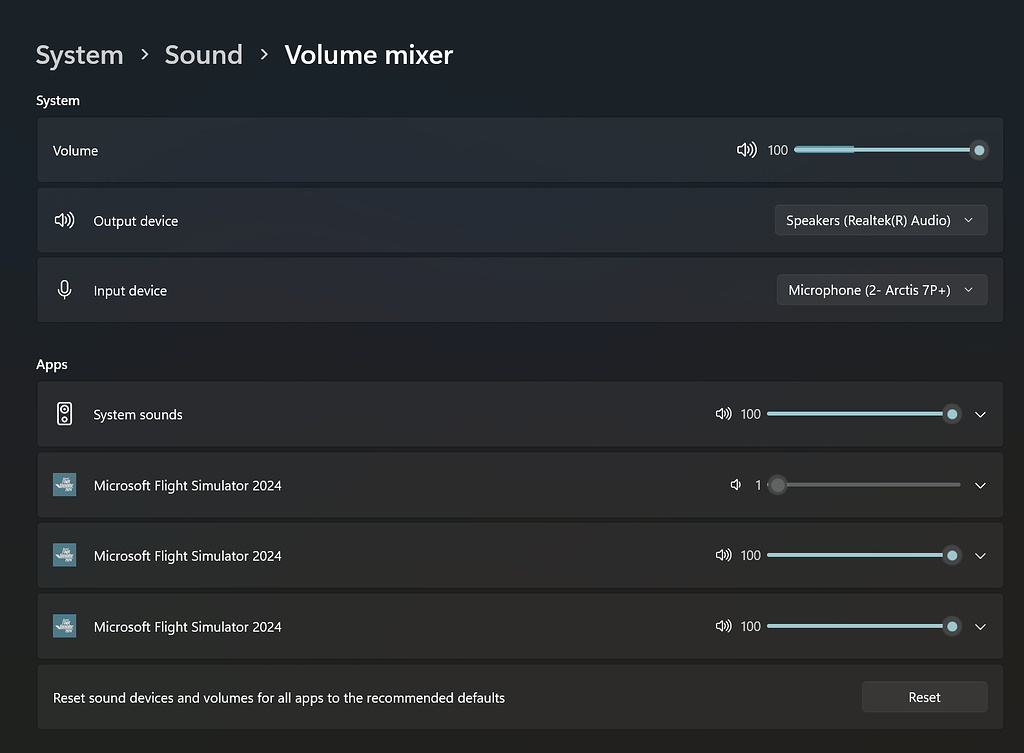Image resolution: width=1024 pixels, height=753 pixels.
Task: Click the Reset button
Action: tap(924, 697)
